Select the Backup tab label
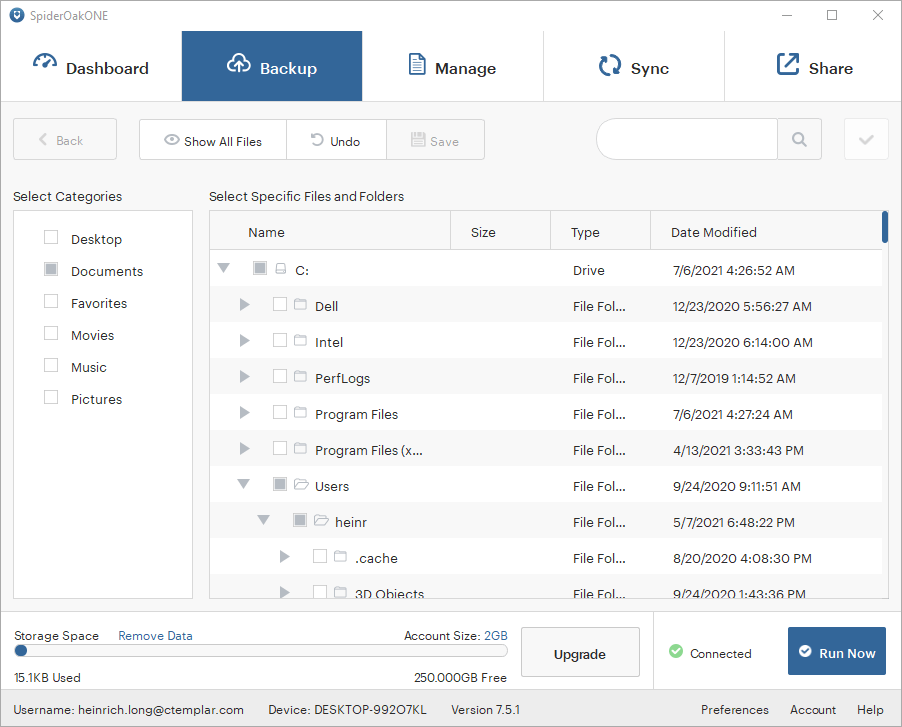902x727 pixels. pyautogui.click(x=288, y=68)
